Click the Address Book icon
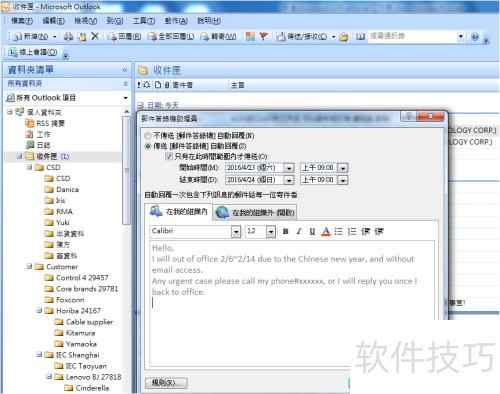 click(x=360, y=36)
